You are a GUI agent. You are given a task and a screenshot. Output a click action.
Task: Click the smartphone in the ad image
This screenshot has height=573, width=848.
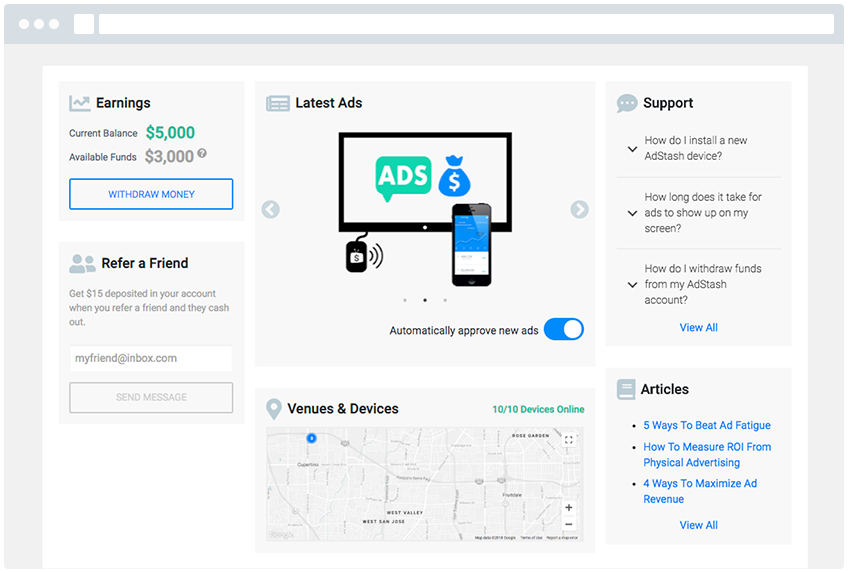(472, 245)
